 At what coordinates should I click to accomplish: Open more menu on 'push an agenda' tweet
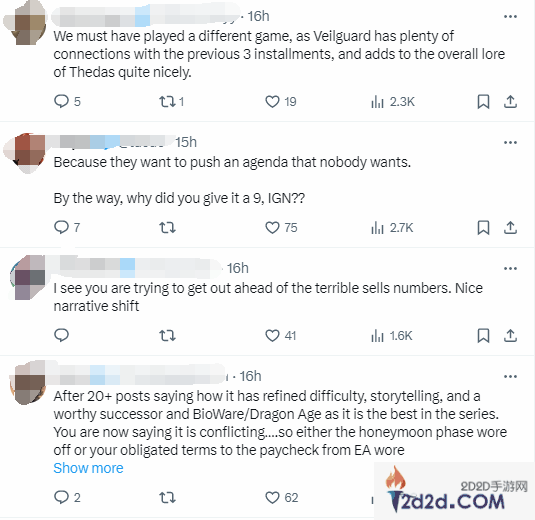510,142
